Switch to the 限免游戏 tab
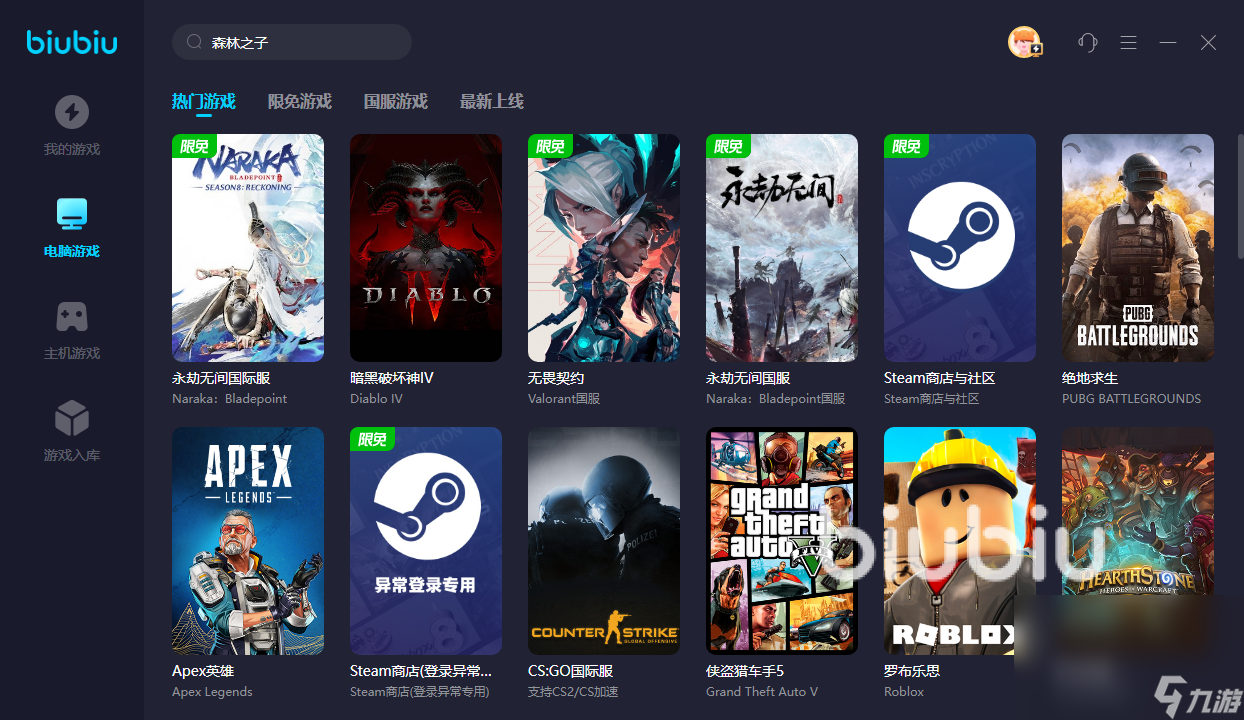This screenshot has height=720, width=1244. click(299, 101)
